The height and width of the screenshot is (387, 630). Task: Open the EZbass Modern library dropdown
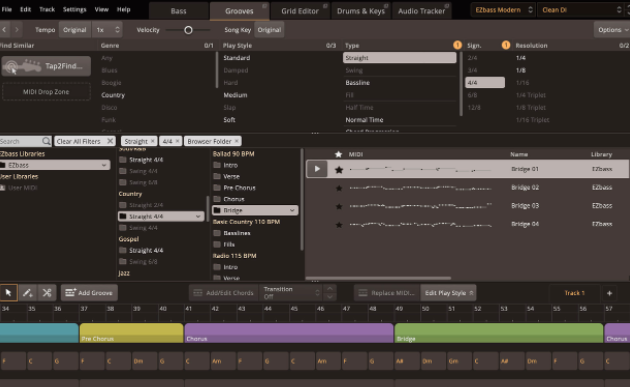tap(503, 10)
